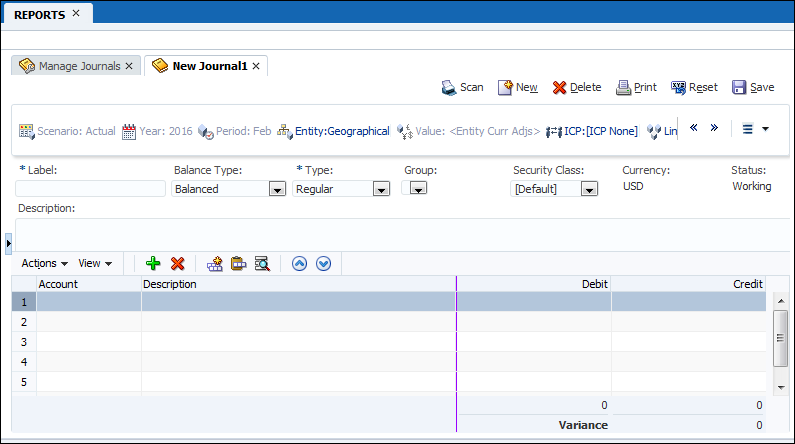Click the ICP:[ICP None] link

(x=601, y=131)
